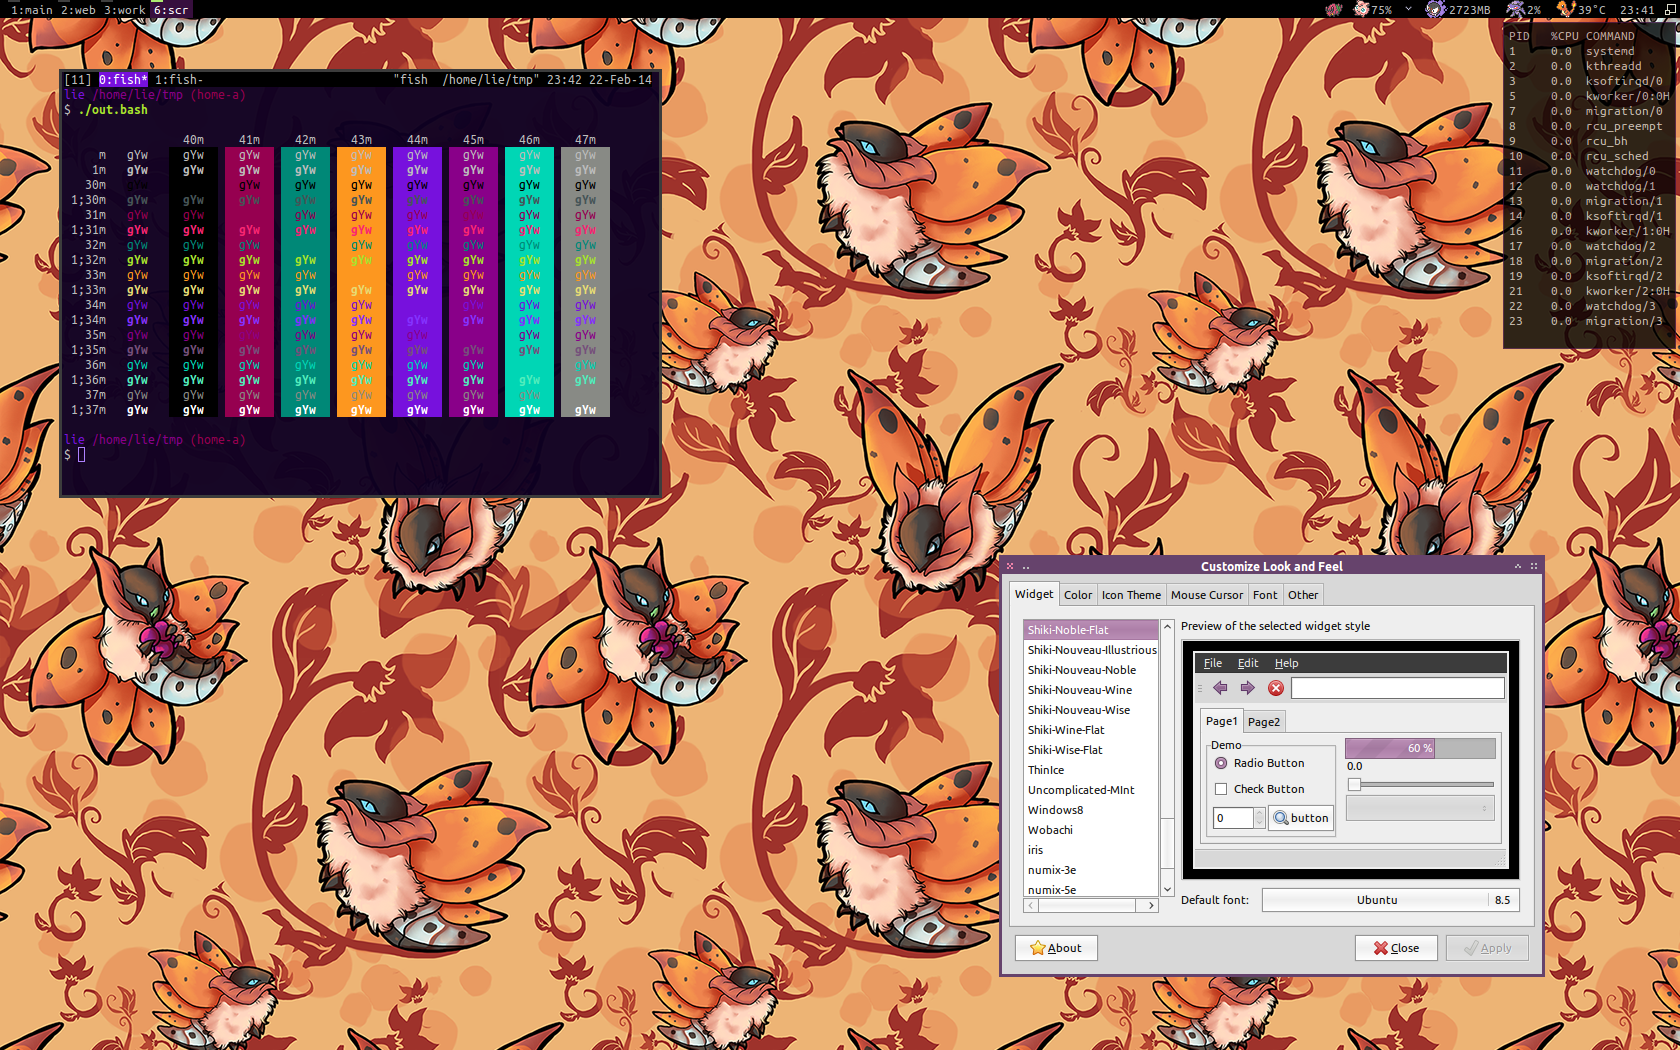This screenshot has width=1680, height=1050.
Task: Click the window layout icon at the top-right corner
Action: [x=1670, y=9]
